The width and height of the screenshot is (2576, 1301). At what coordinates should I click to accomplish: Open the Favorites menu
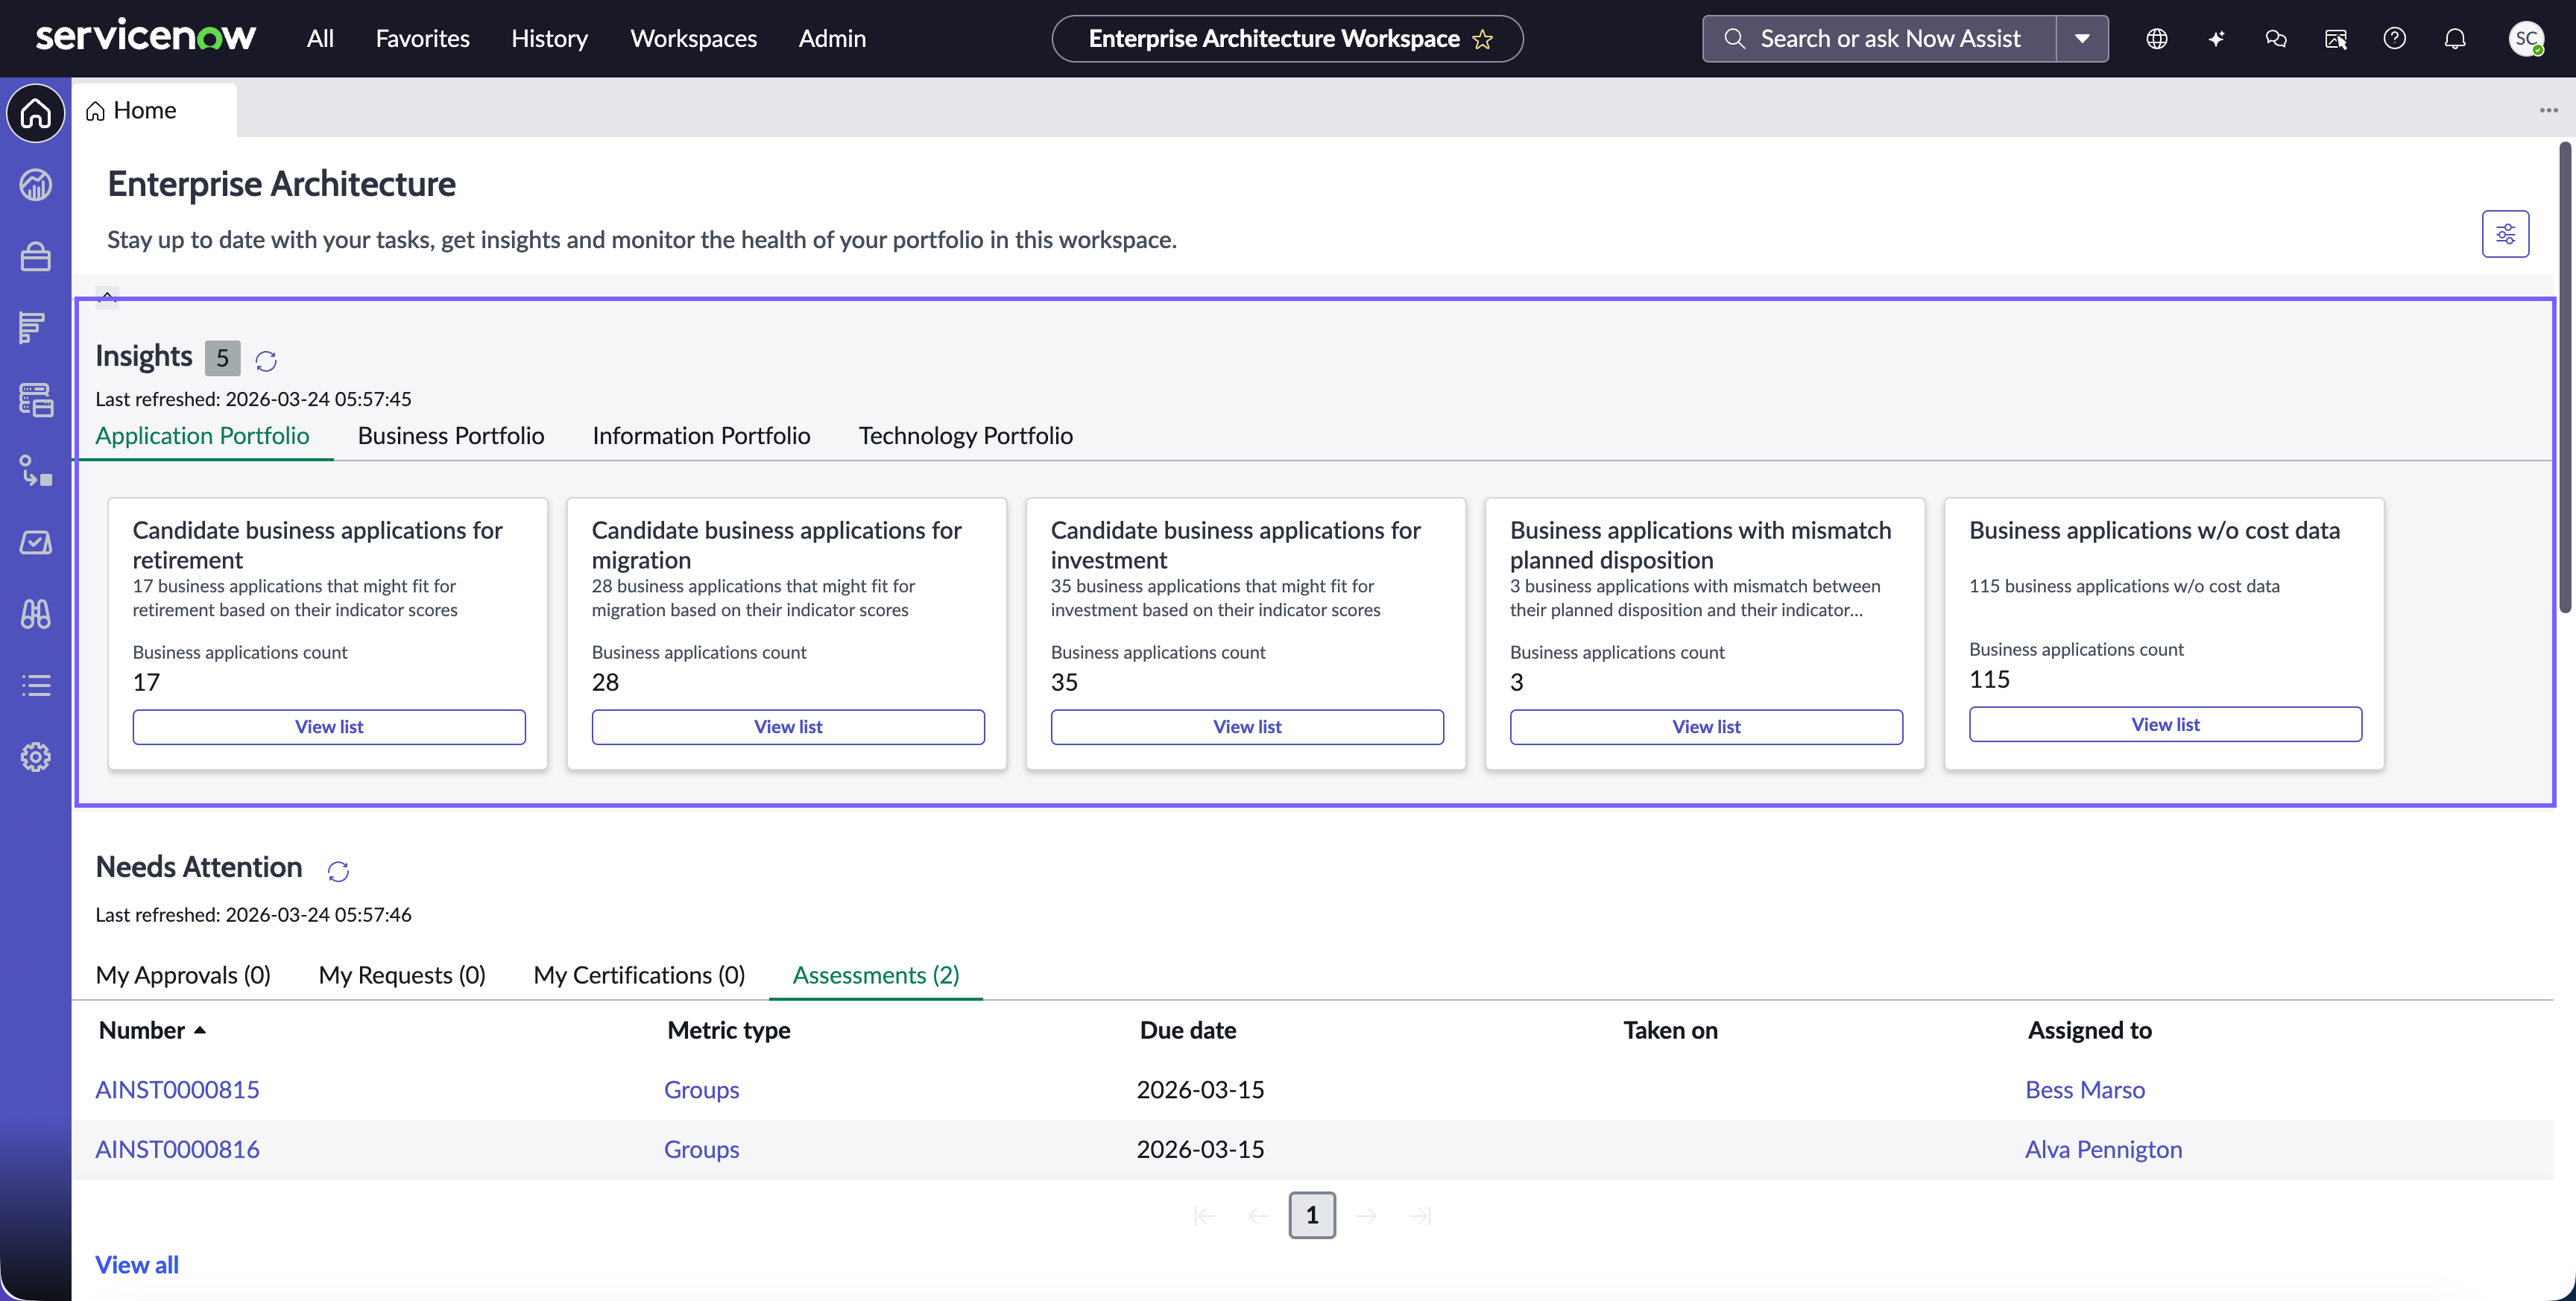423,38
